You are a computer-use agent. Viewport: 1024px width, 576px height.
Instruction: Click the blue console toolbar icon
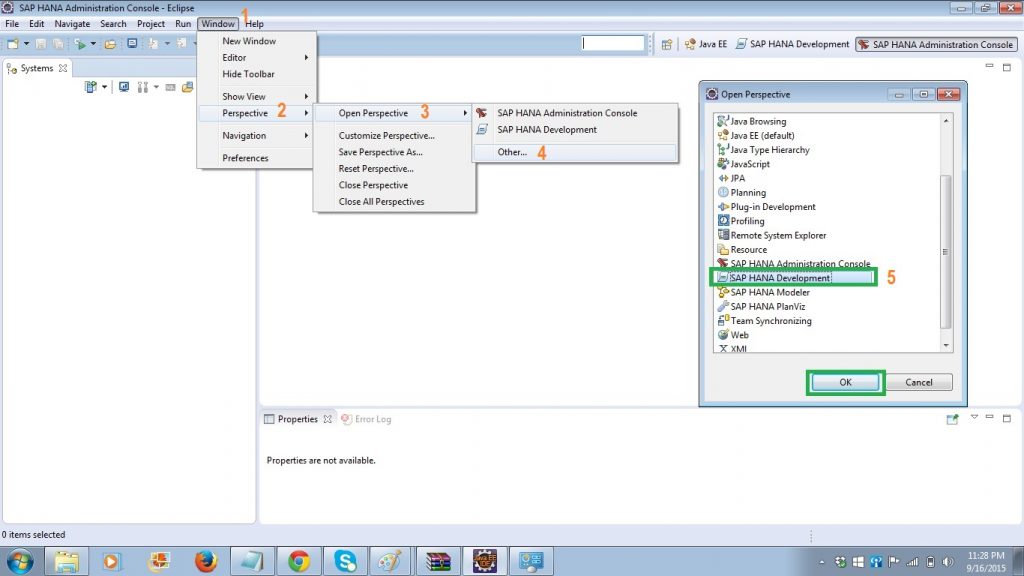(132, 44)
